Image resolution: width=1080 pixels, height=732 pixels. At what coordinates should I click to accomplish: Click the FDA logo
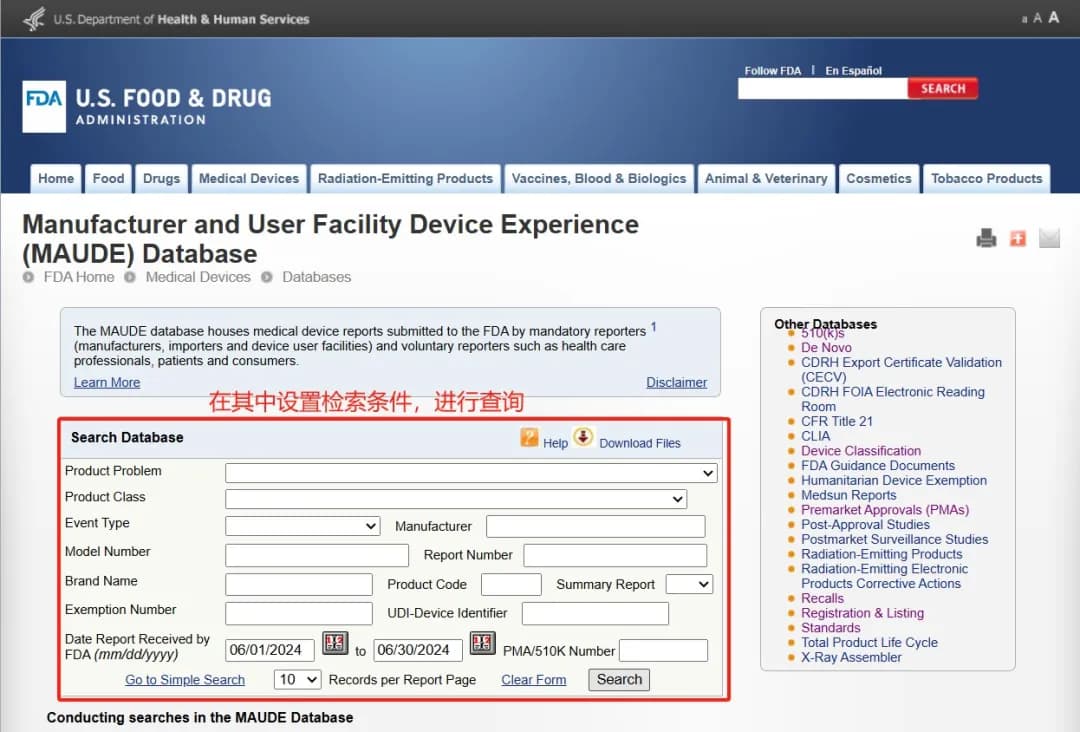pos(44,106)
